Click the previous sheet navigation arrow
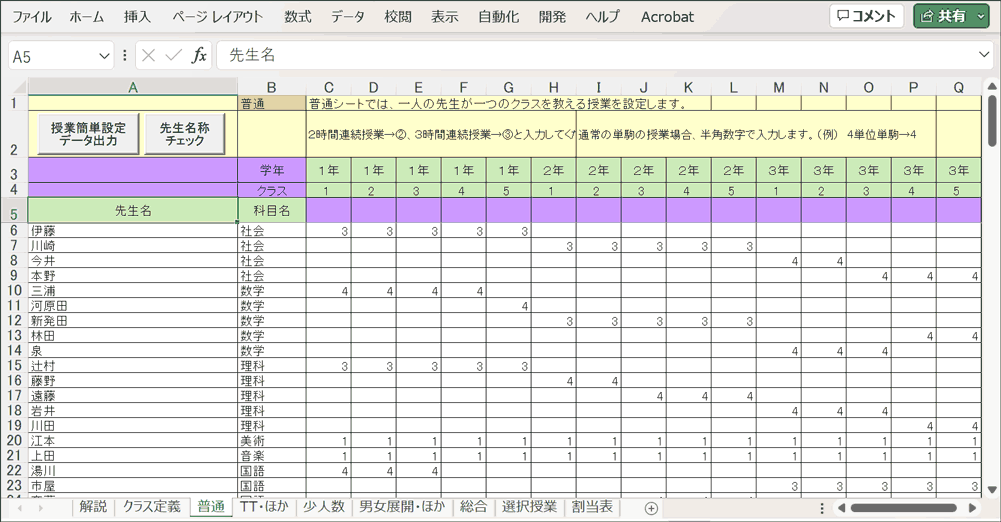The image size is (1001, 522). [20, 508]
